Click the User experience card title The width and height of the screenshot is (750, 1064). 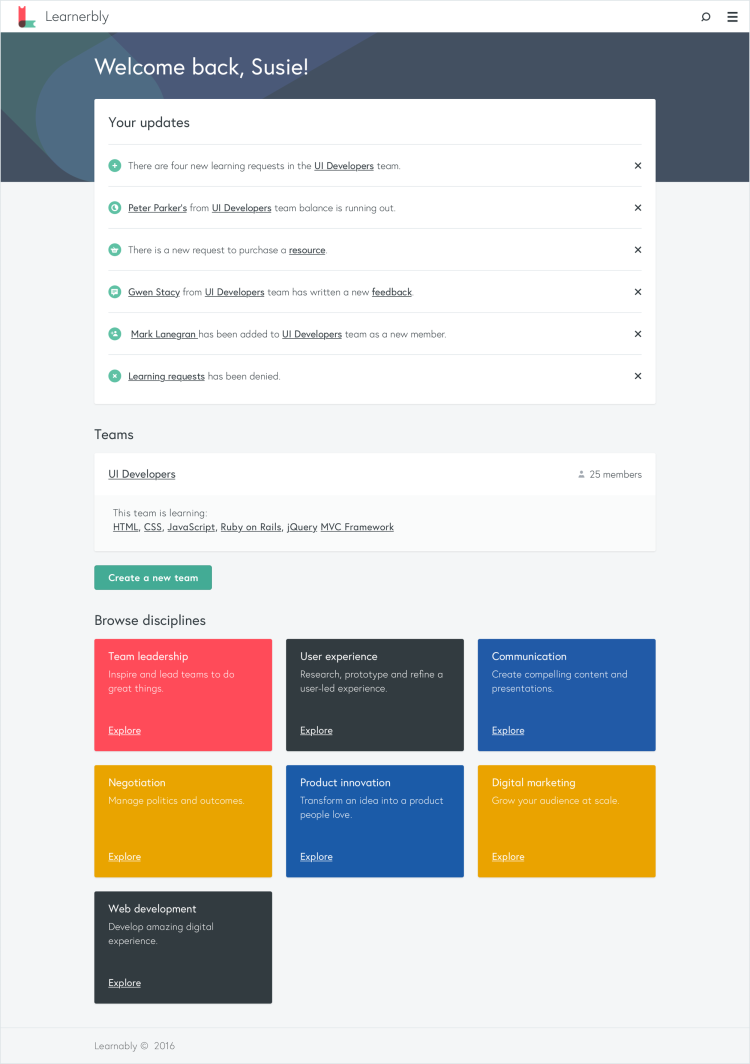[339, 656]
